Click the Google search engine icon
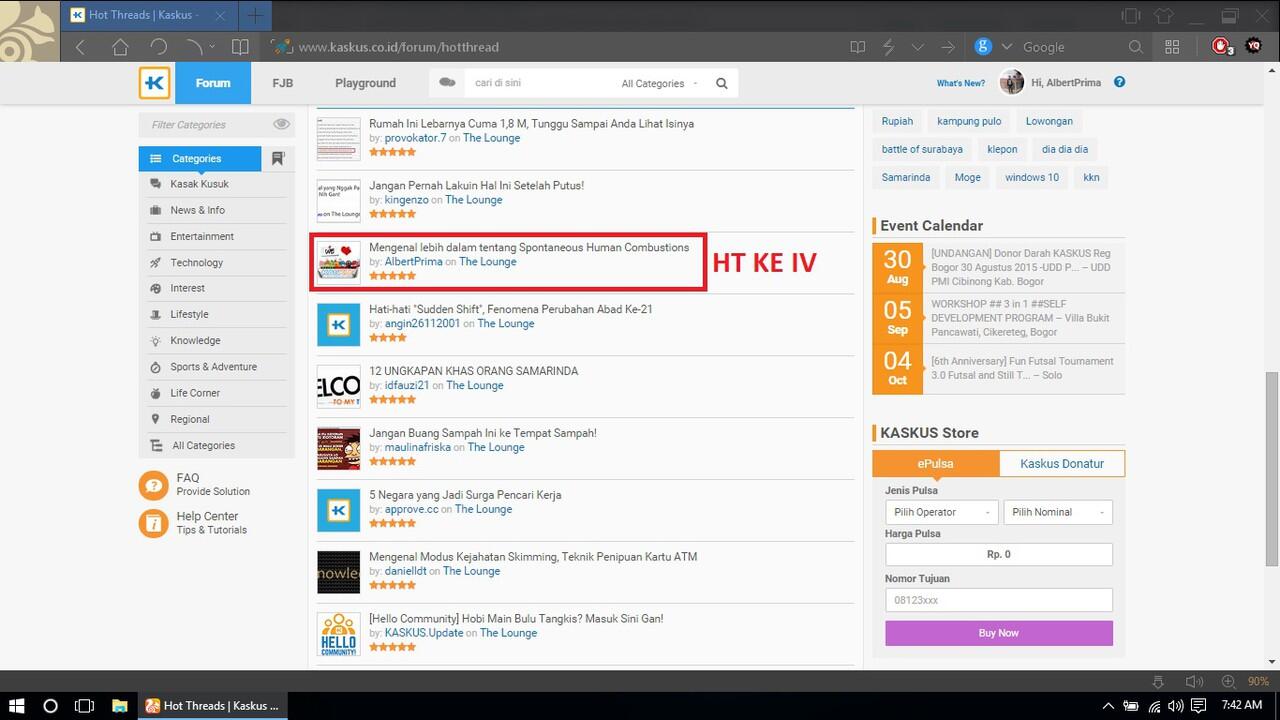The width and height of the screenshot is (1280, 720). (983, 47)
